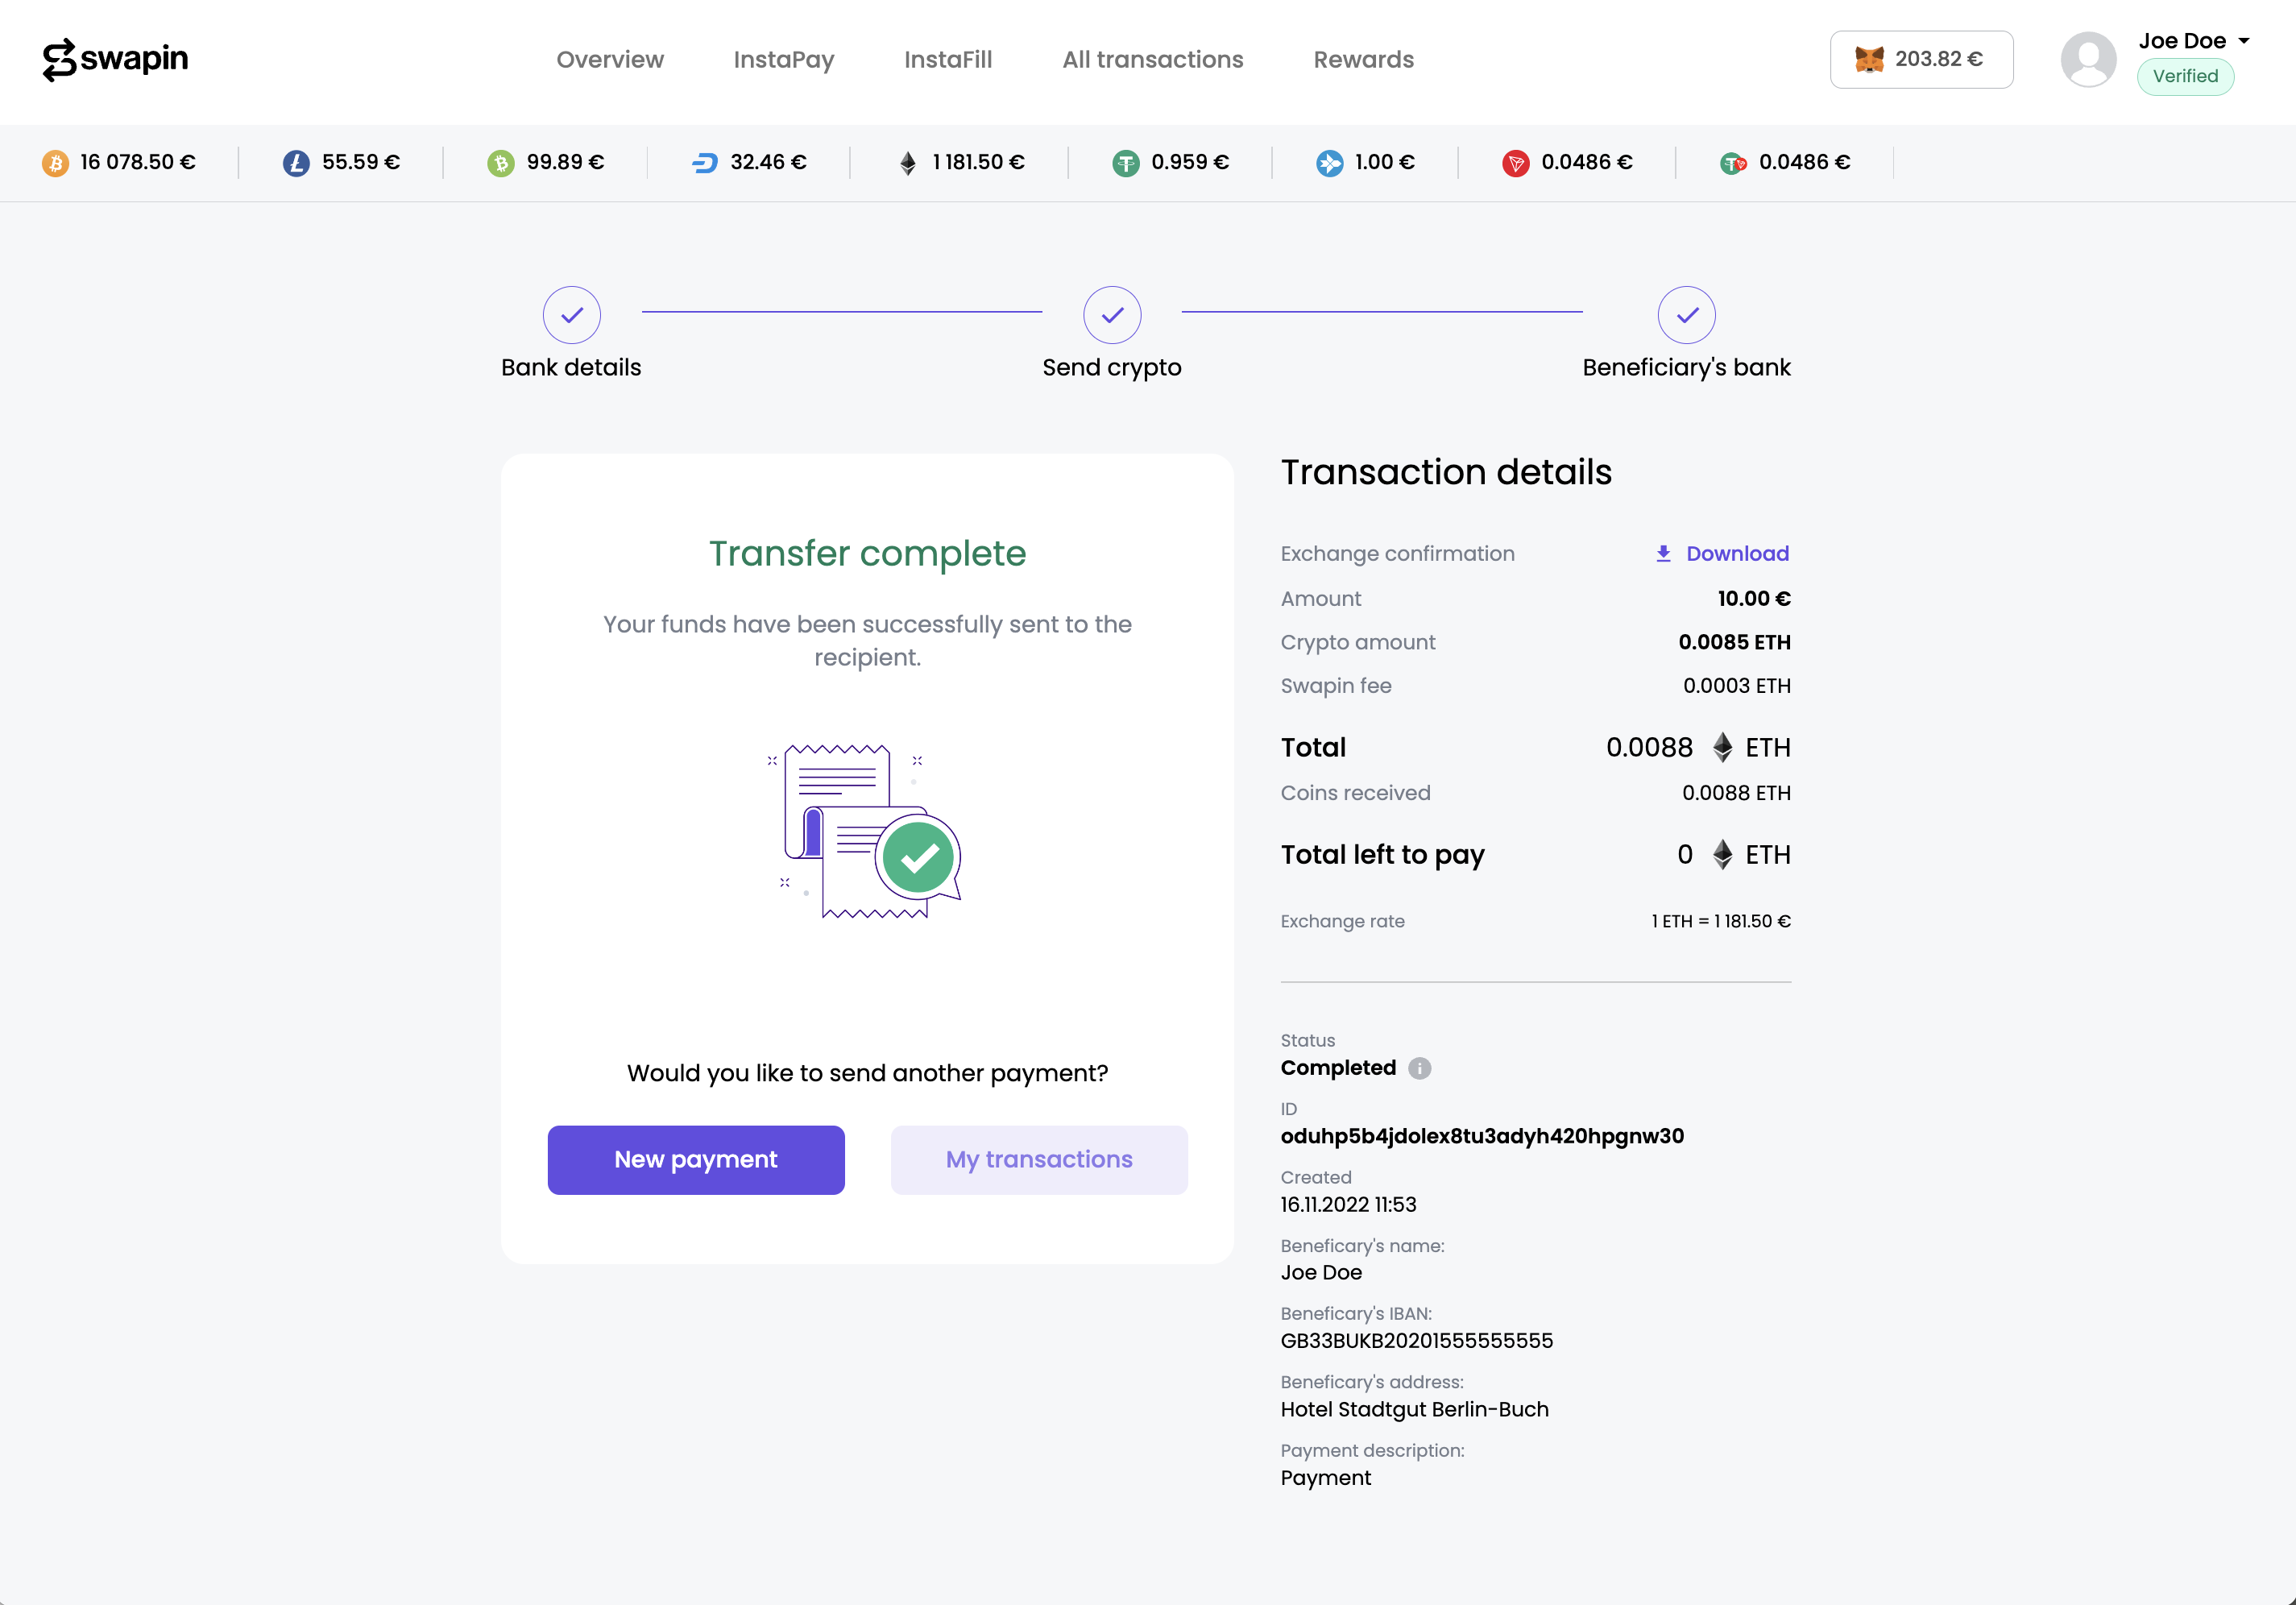Open All transactions page

pyautogui.click(x=1152, y=60)
